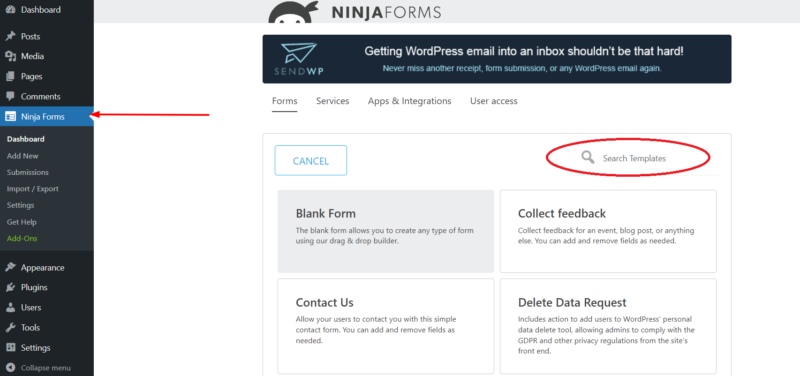Click the Media icon in sidebar
The width and height of the screenshot is (800, 376).
pos(10,56)
